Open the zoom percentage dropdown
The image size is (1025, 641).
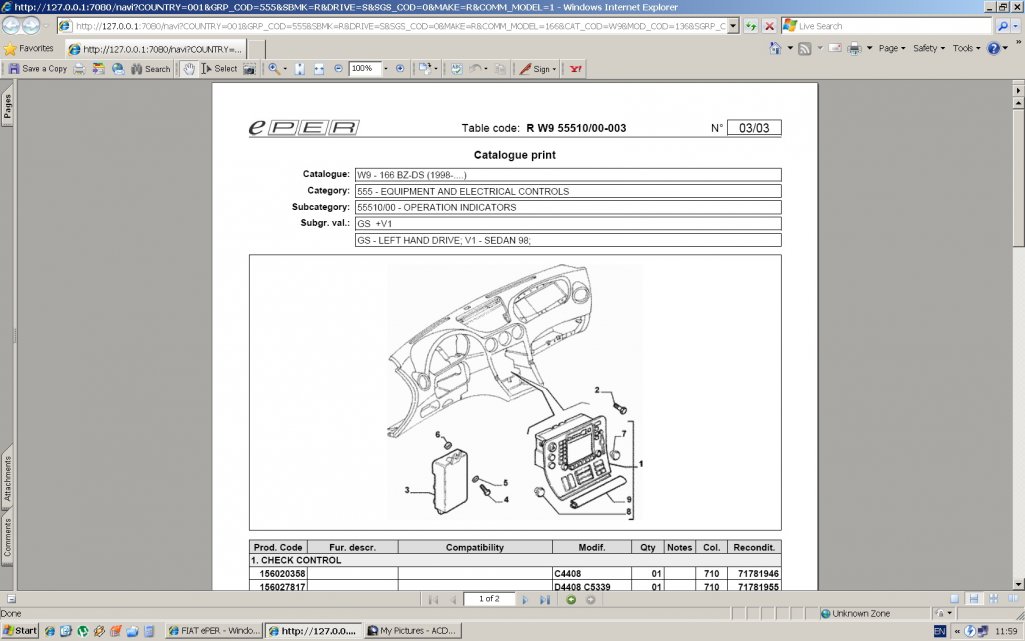click(x=383, y=69)
